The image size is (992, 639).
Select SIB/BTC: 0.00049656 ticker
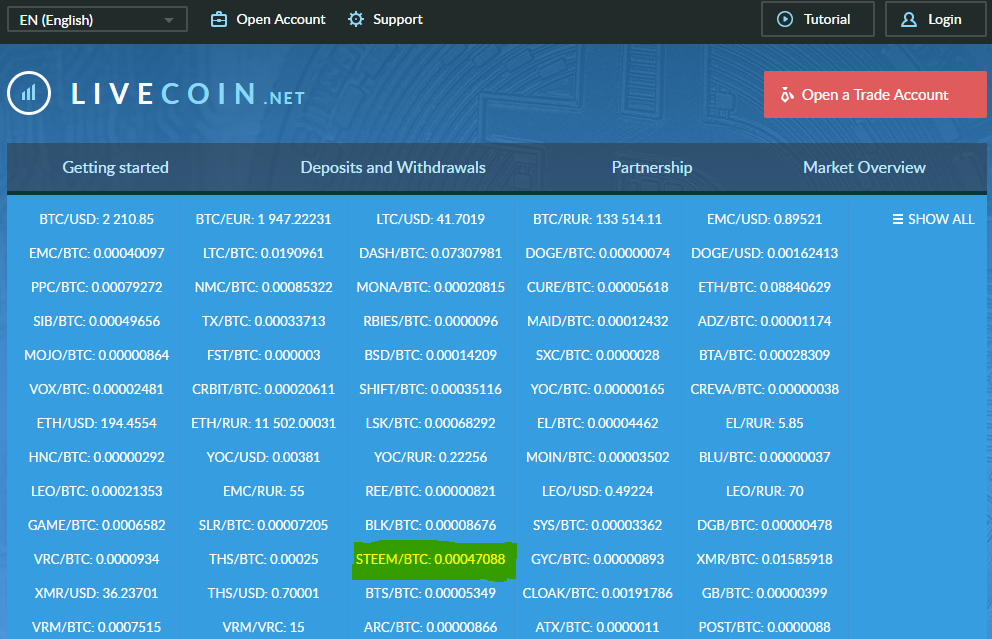click(x=97, y=321)
